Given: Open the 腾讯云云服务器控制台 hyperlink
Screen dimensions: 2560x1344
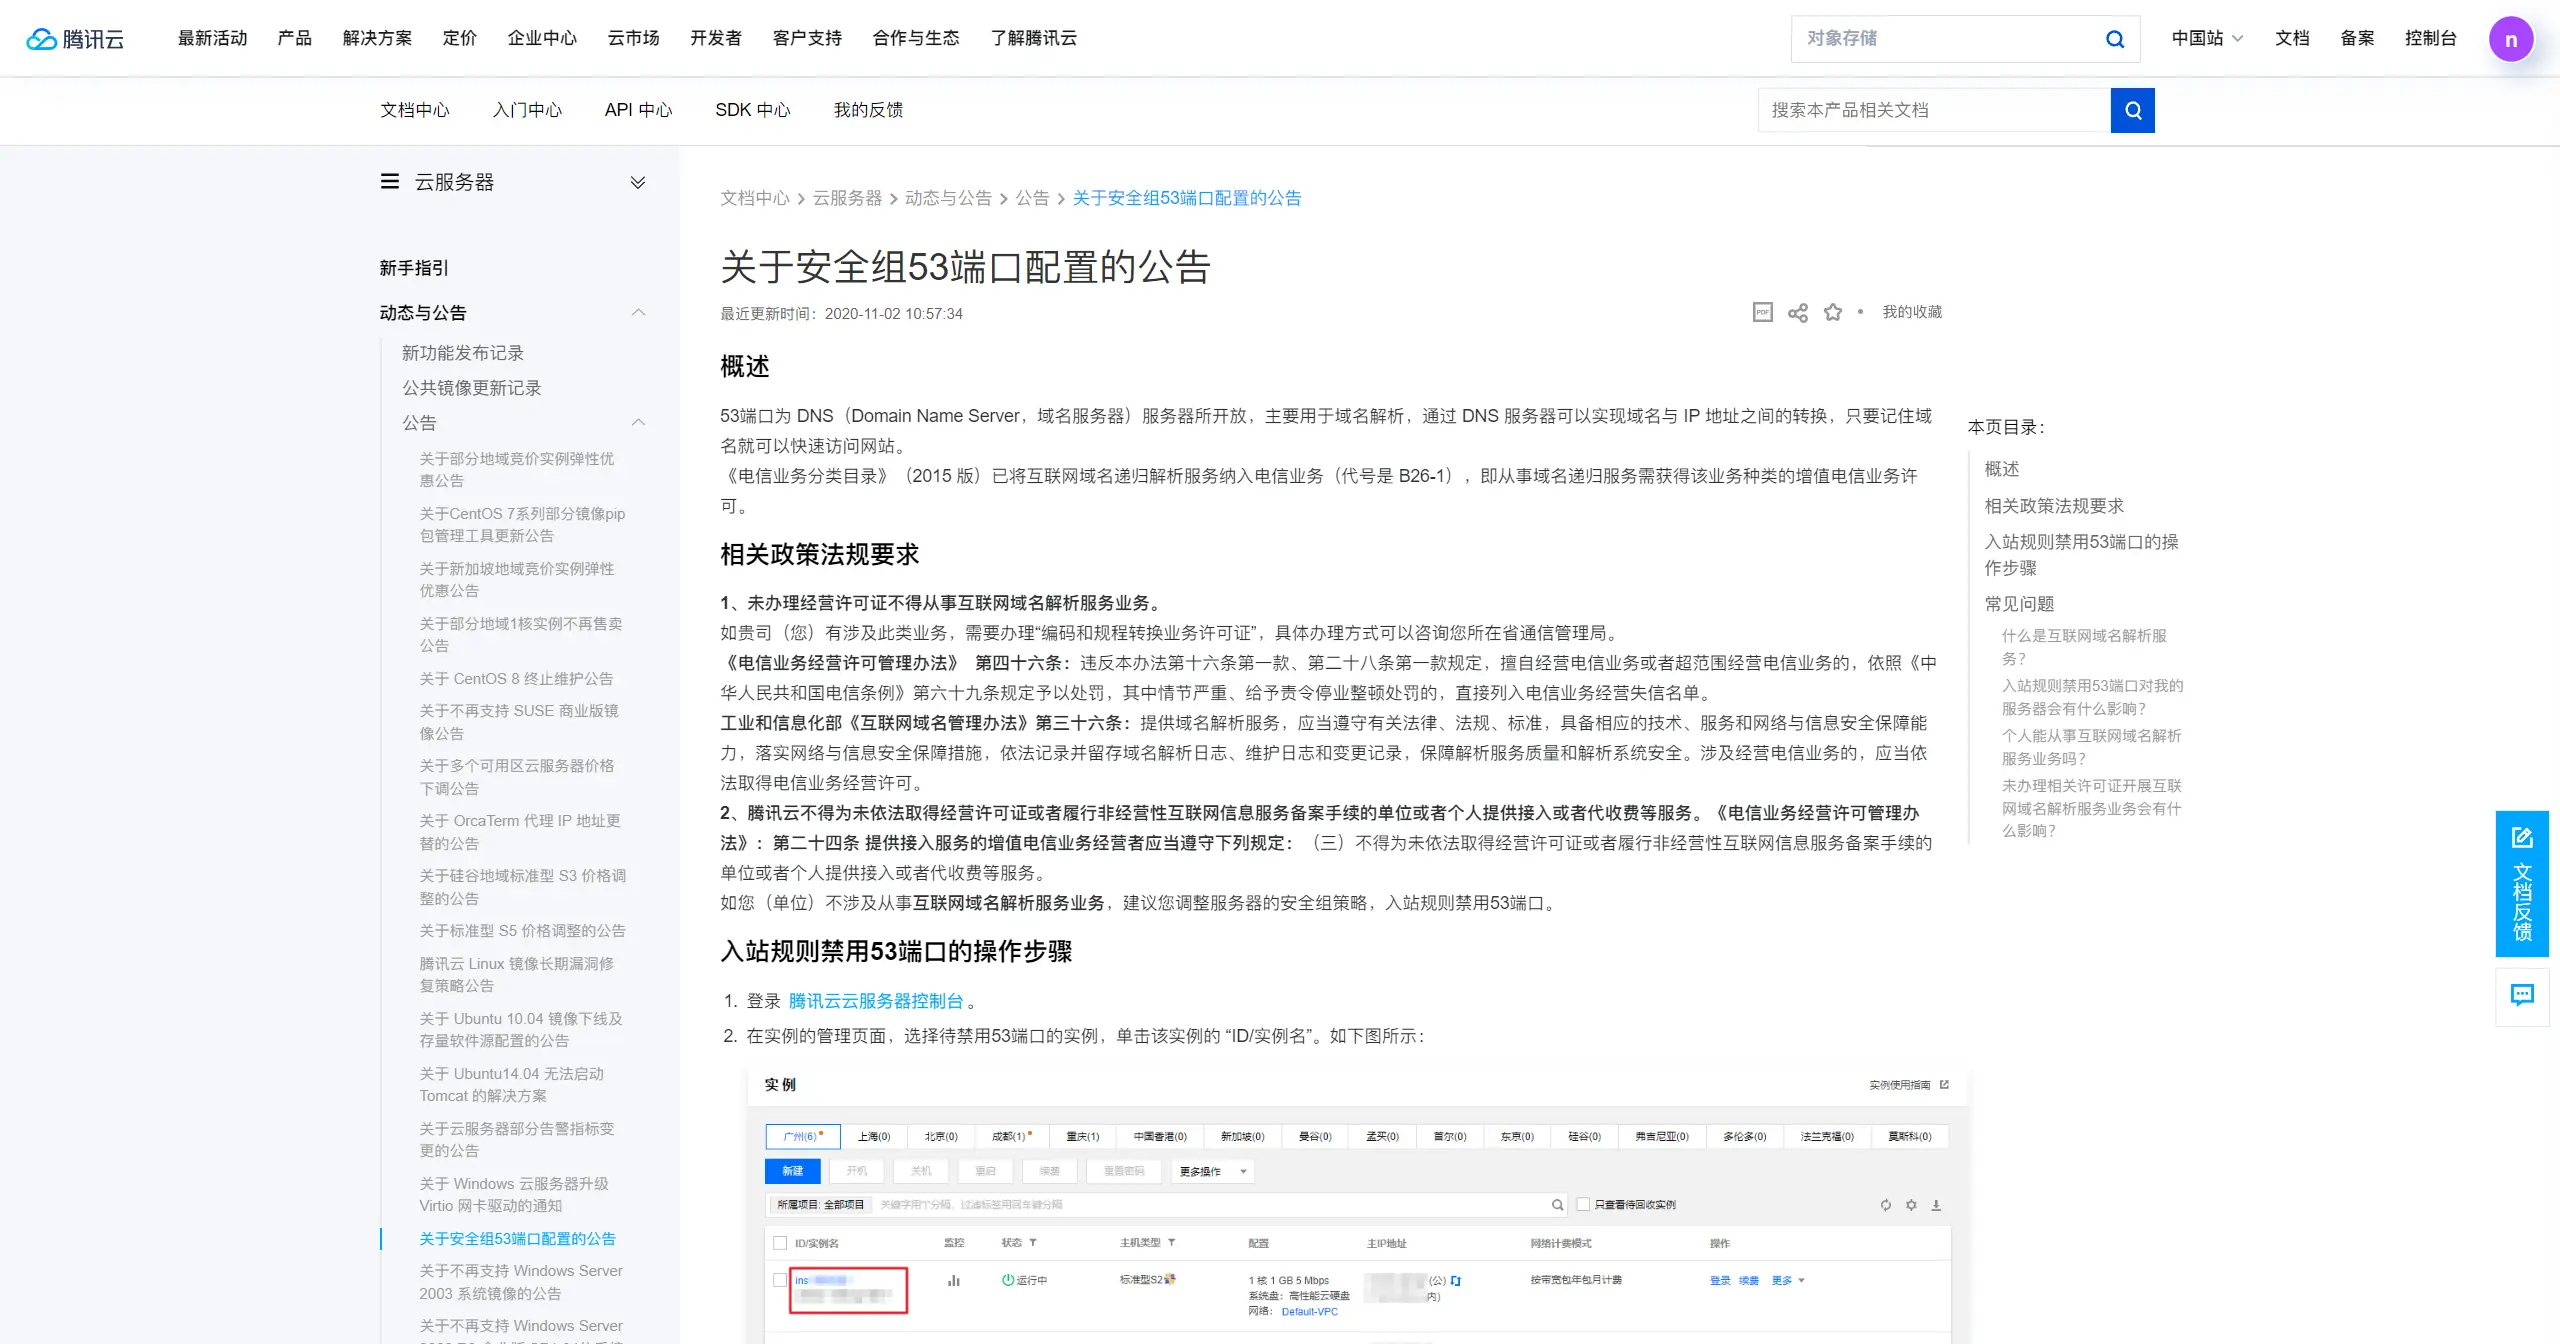Looking at the screenshot, I should pyautogui.click(x=876, y=1001).
